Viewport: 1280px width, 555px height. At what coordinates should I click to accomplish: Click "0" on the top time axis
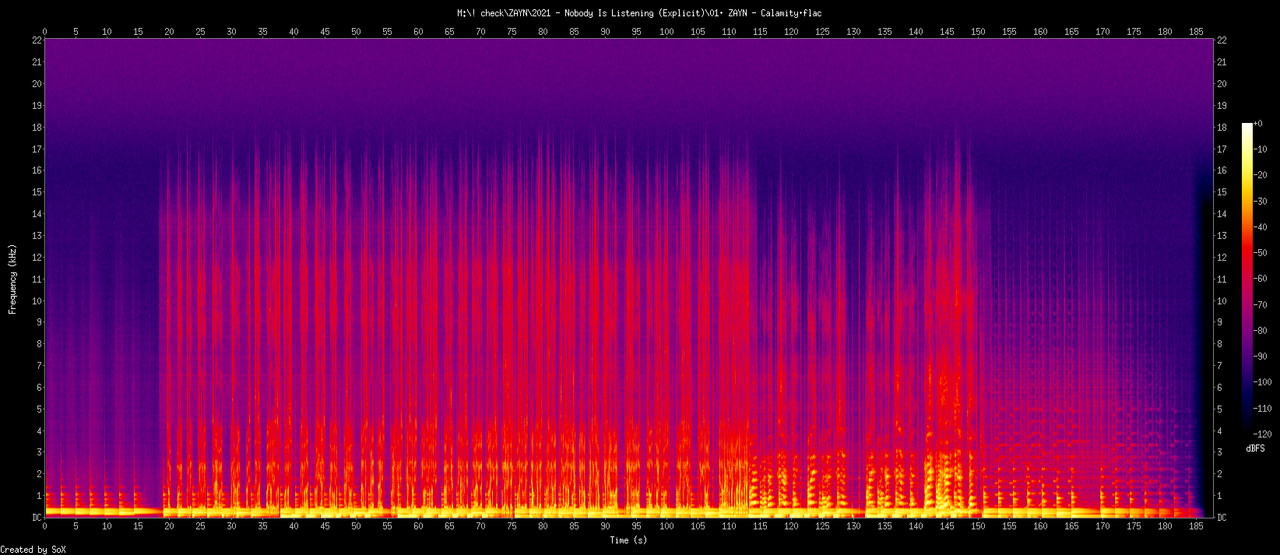(x=45, y=32)
